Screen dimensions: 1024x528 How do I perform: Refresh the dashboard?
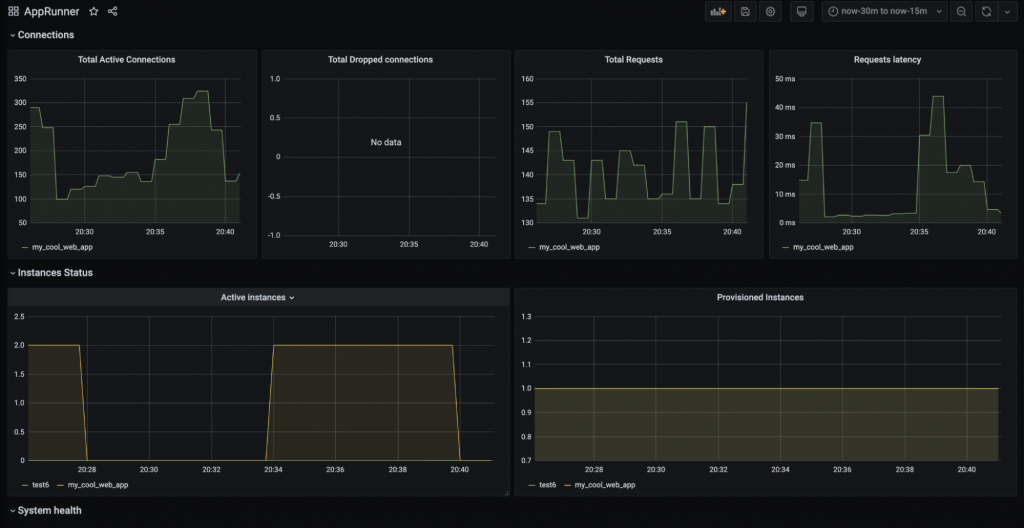click(x=986, y=11)
